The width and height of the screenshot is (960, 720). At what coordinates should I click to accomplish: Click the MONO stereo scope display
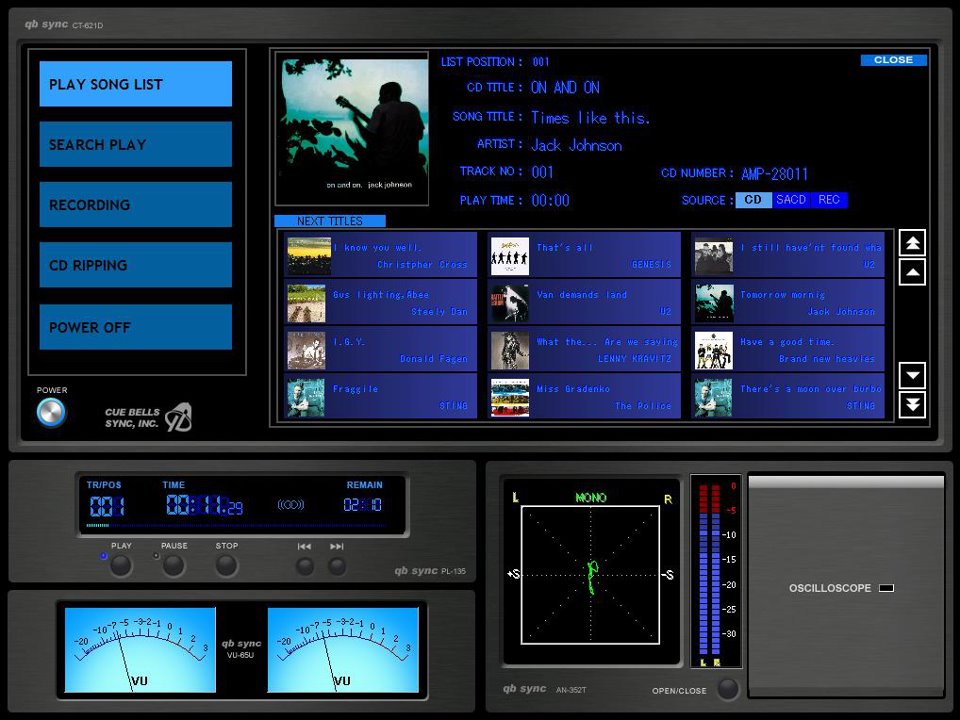[x=590, y=575]
